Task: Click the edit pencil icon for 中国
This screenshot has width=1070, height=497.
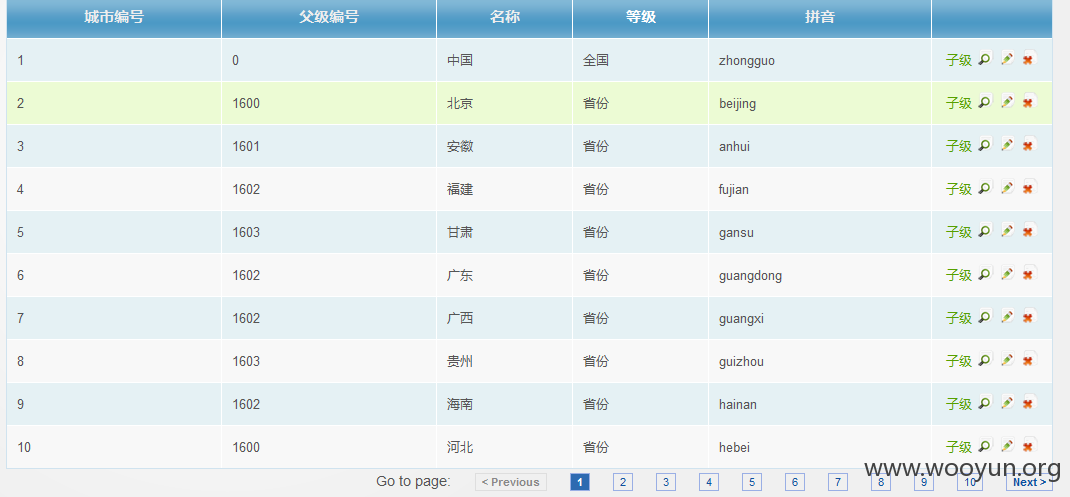Action: [x=1007, y=59]
